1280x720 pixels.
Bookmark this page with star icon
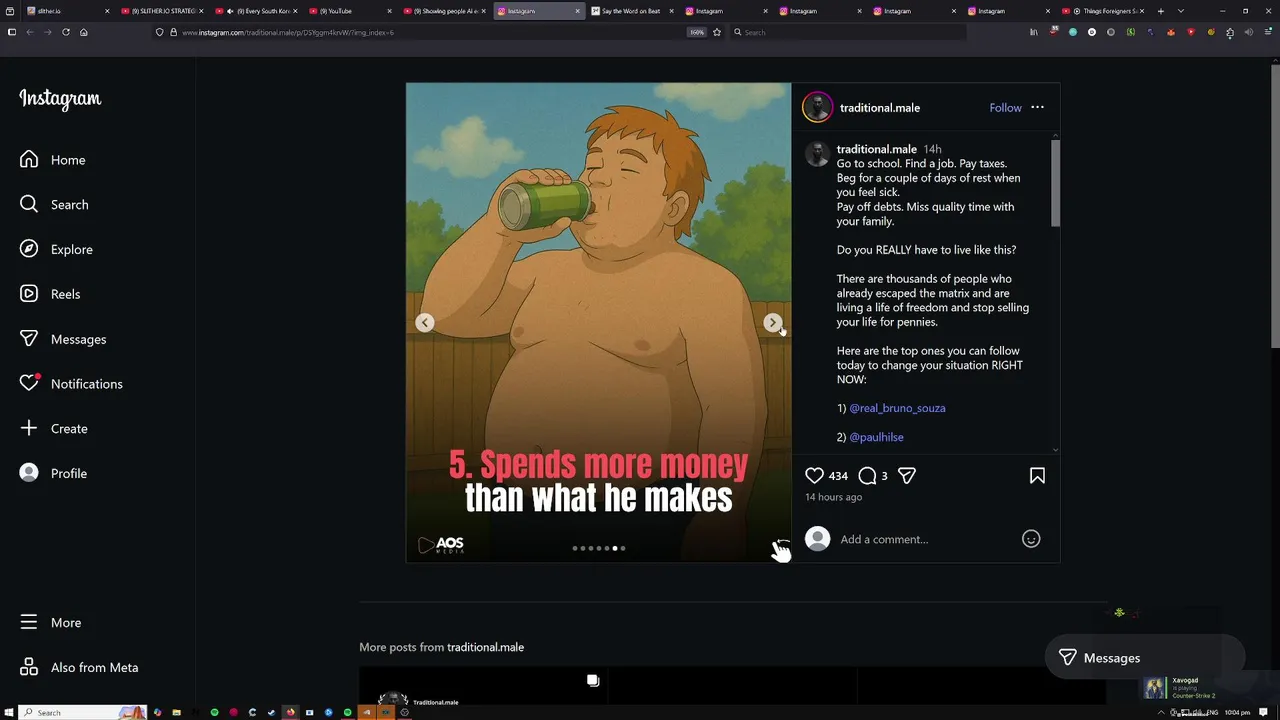tap(717, 32)
